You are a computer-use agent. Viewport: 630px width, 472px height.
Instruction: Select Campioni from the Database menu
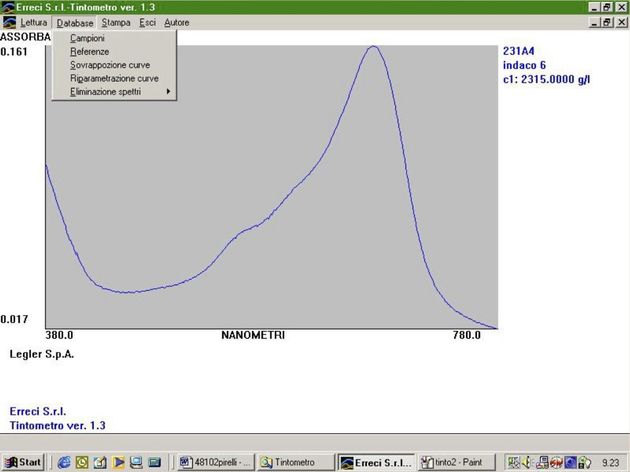(x=87, y=38)
